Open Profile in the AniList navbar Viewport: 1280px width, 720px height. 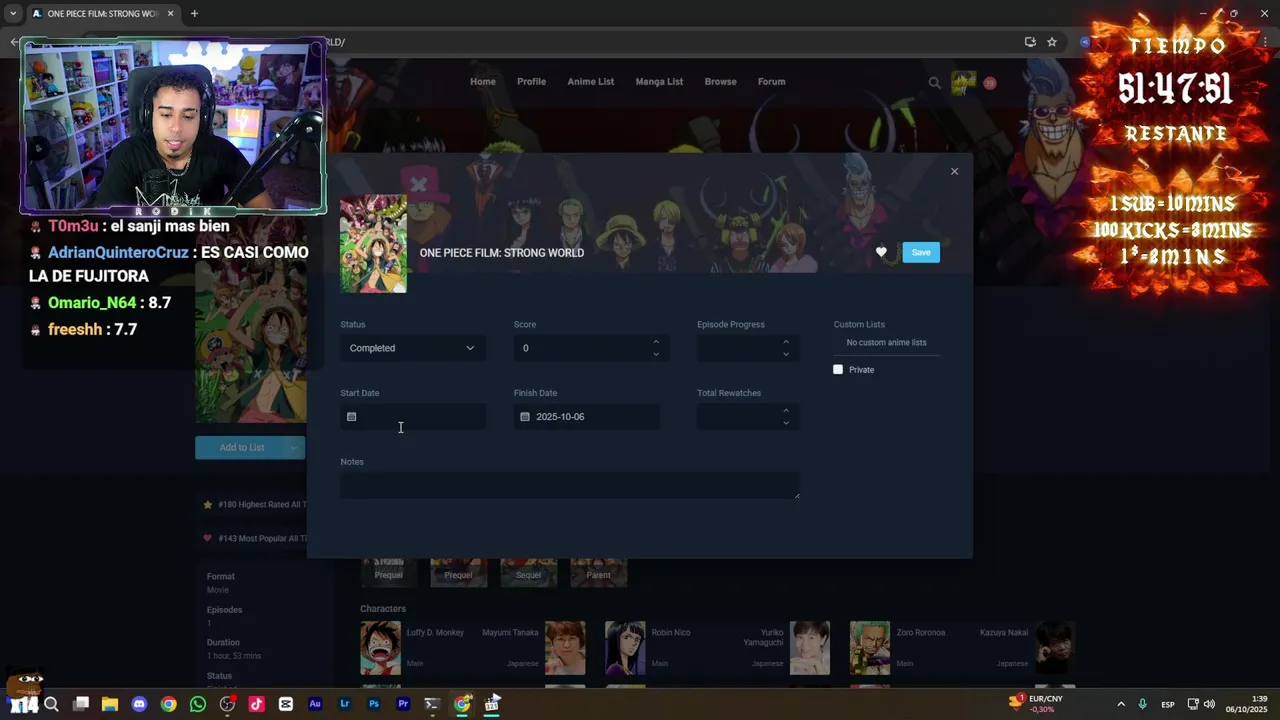tap(531, 82)
